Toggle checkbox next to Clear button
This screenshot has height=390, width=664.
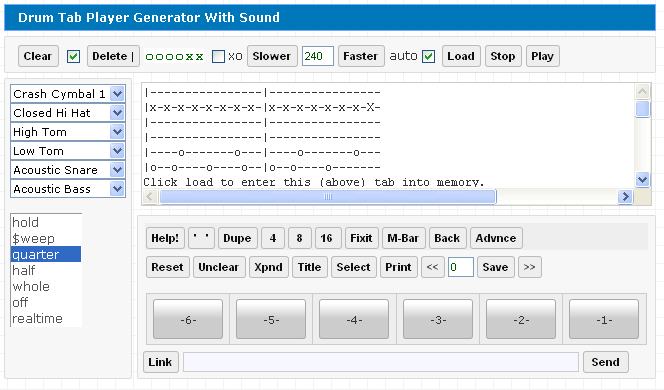(73, 56)
